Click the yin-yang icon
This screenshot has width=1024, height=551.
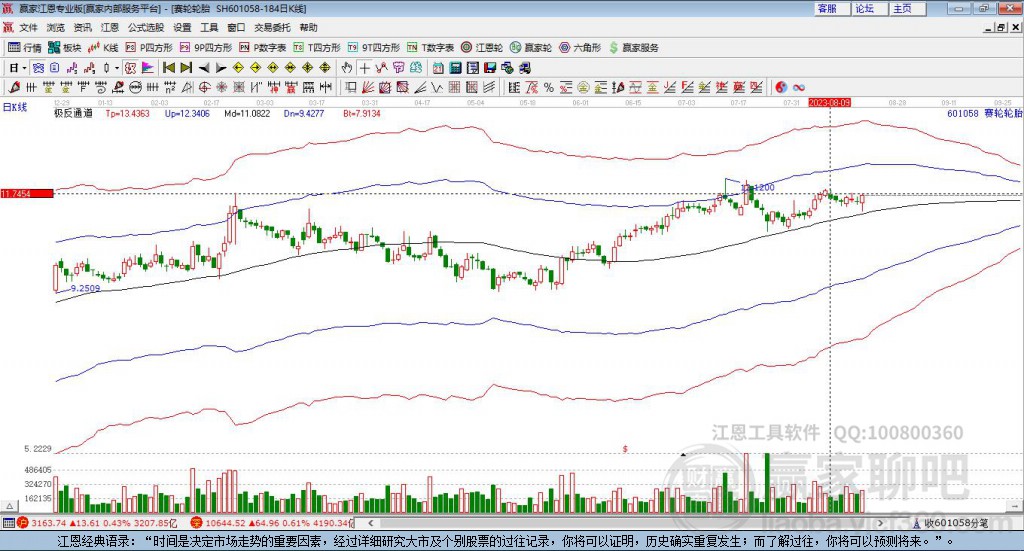(780, 87)
